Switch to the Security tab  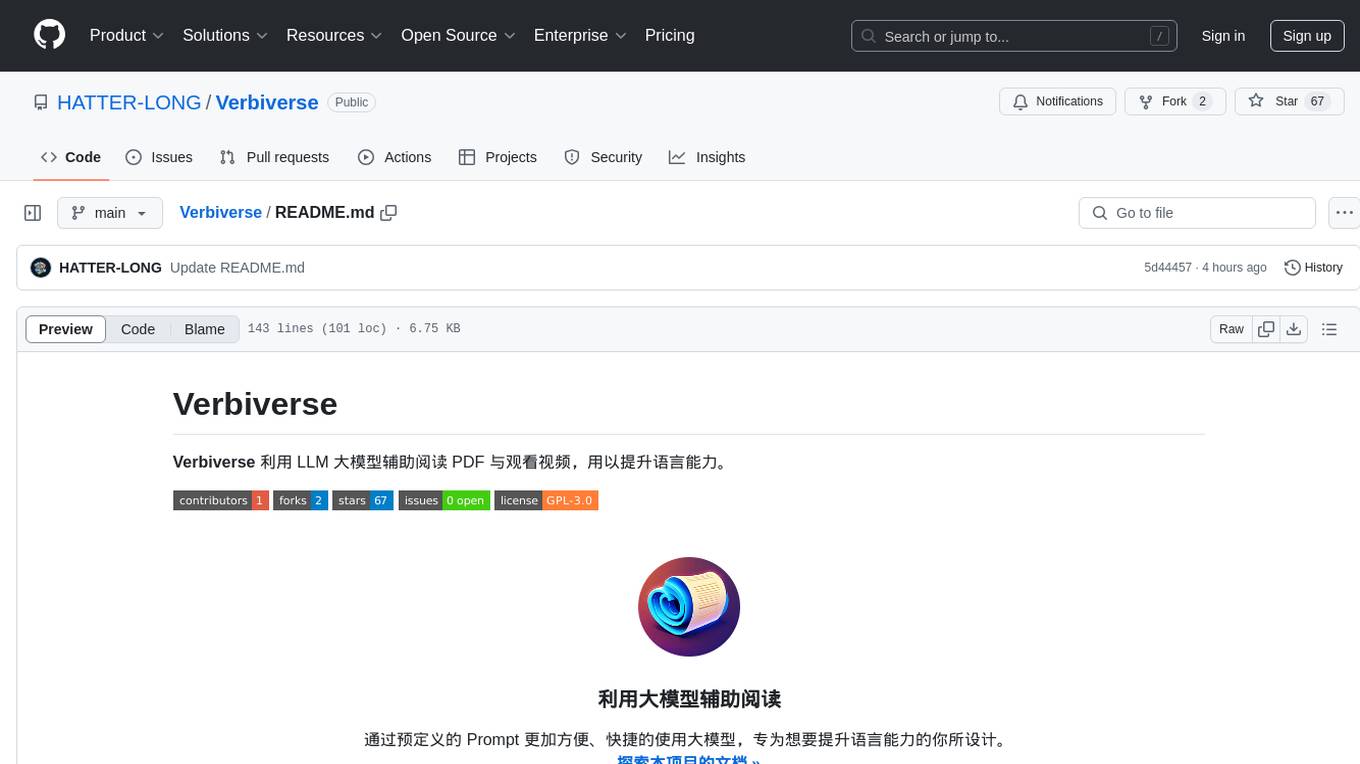coord(603,157)
